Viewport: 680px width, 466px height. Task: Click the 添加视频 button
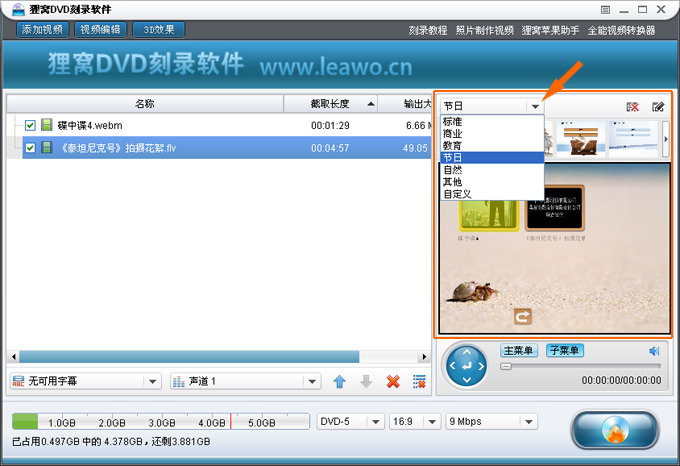tap(42, 29)
